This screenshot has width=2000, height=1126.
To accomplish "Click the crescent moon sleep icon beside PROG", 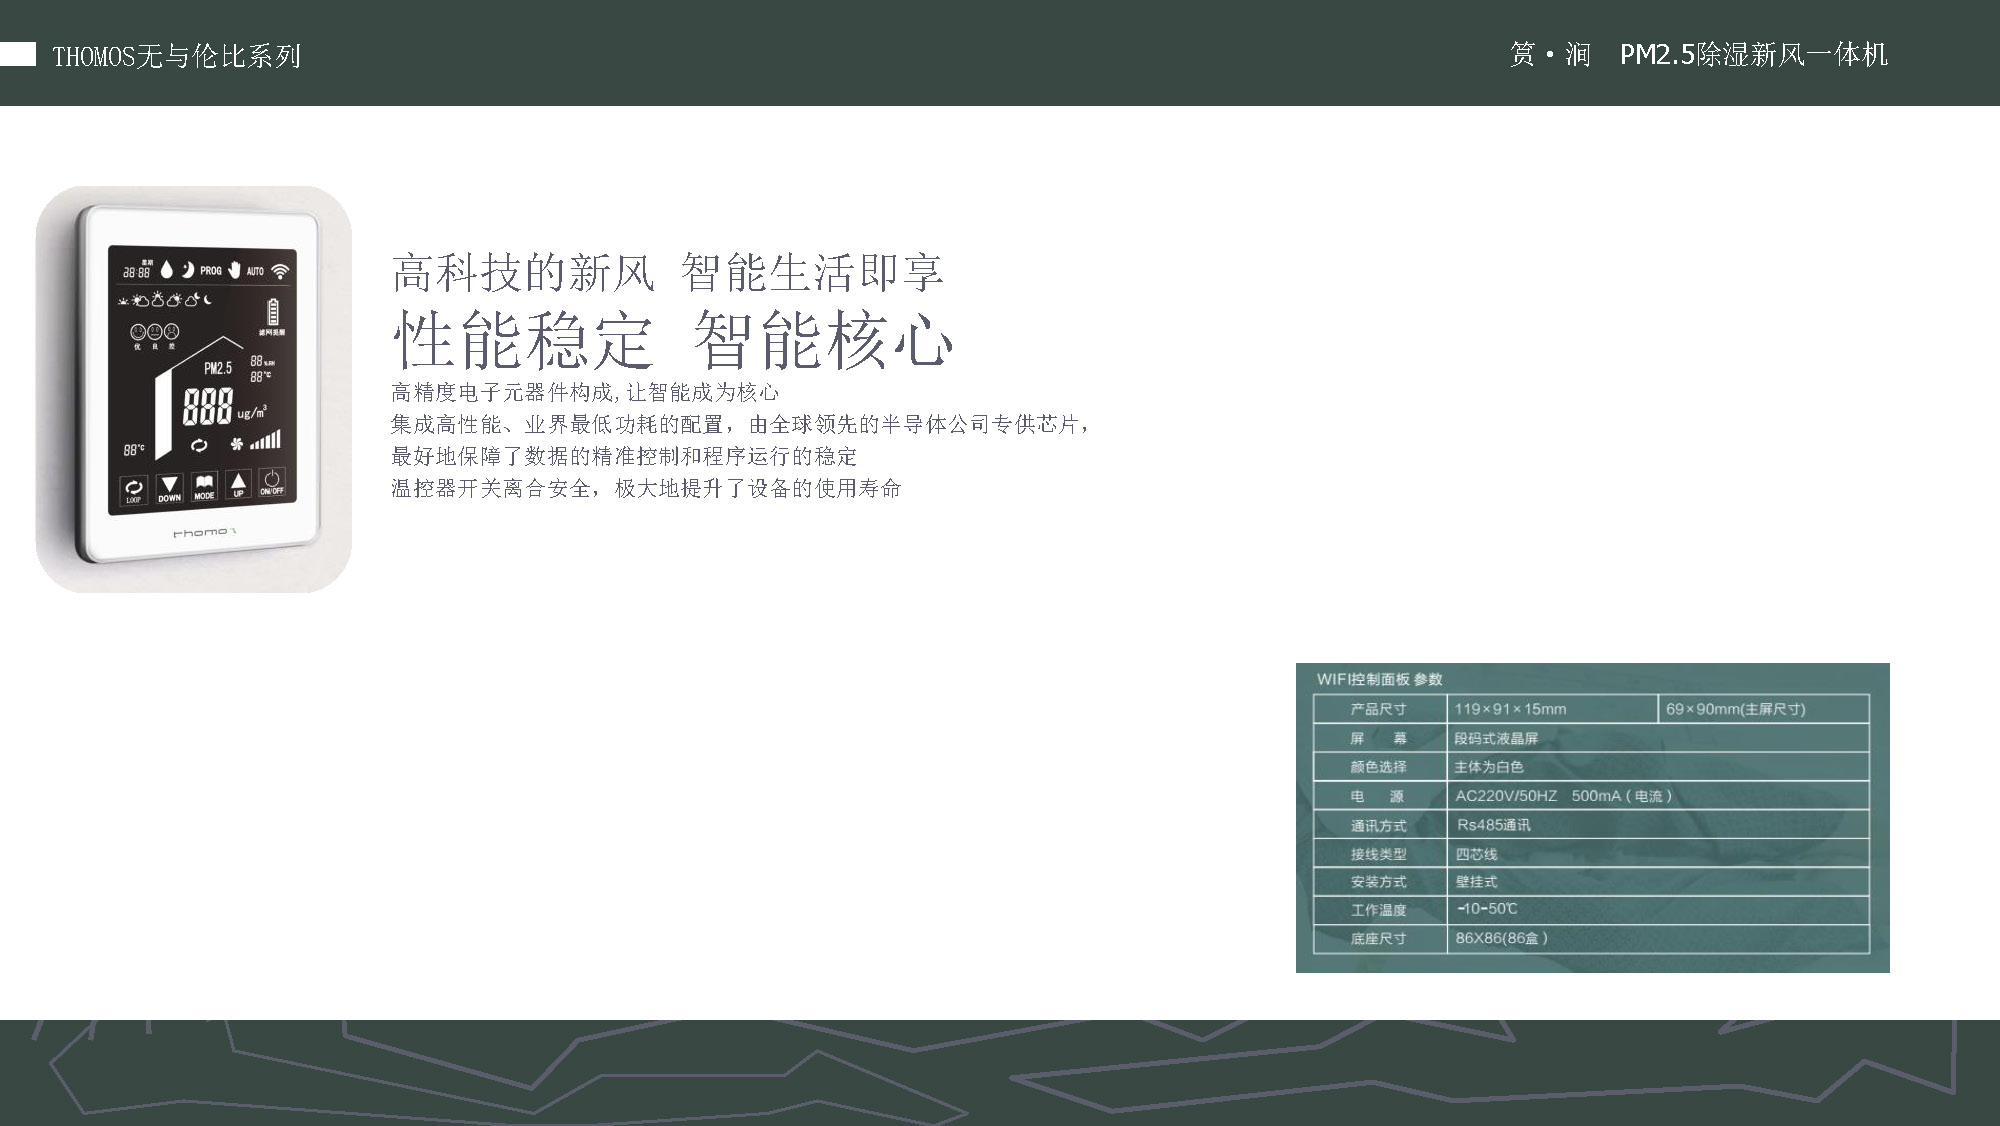I will (x=187, y=269).
